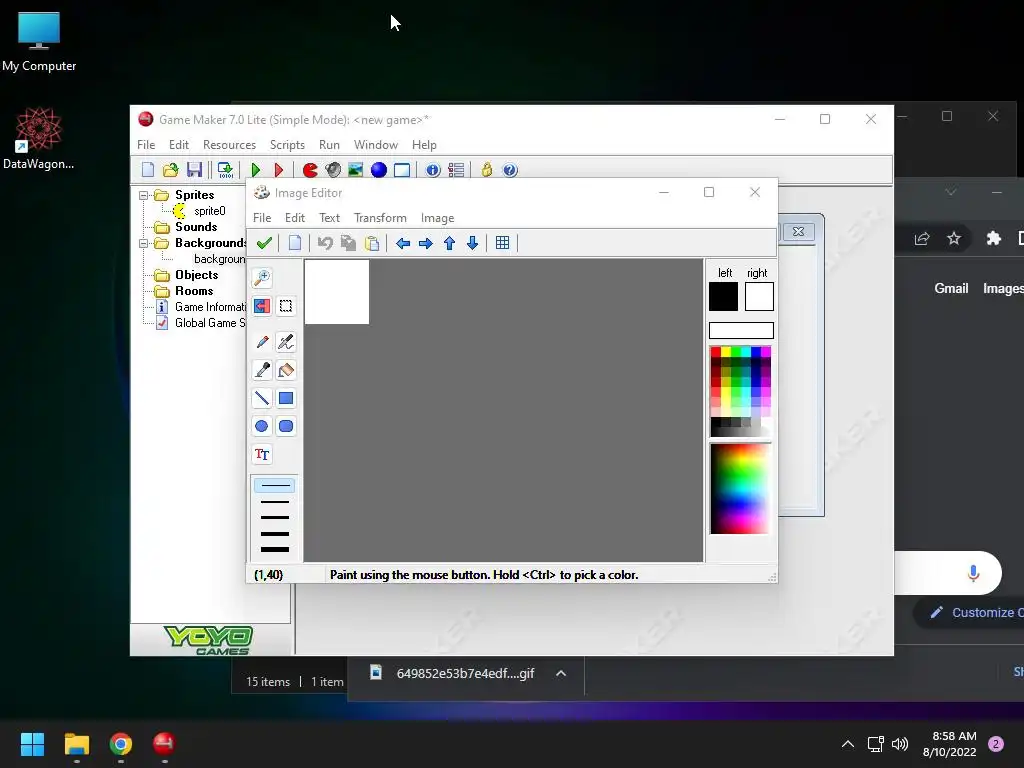
Task: Run the game with green play icon
Action: (256, 170)
